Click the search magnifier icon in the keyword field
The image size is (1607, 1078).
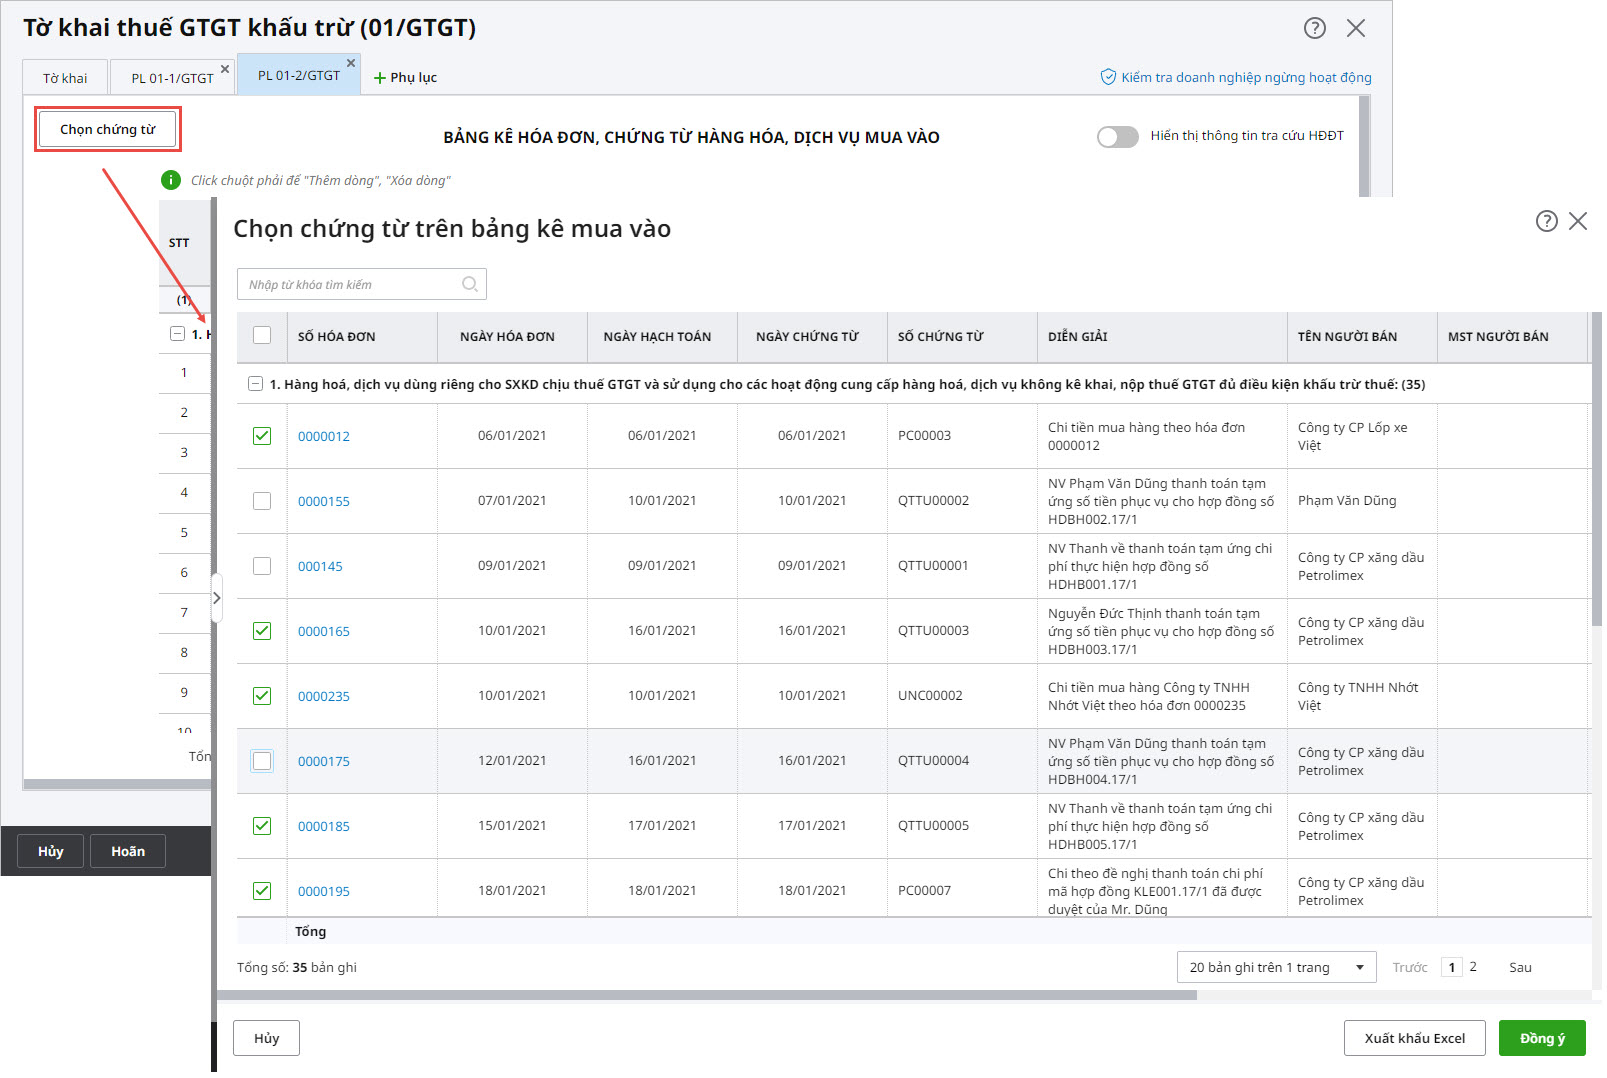[470, 285]
